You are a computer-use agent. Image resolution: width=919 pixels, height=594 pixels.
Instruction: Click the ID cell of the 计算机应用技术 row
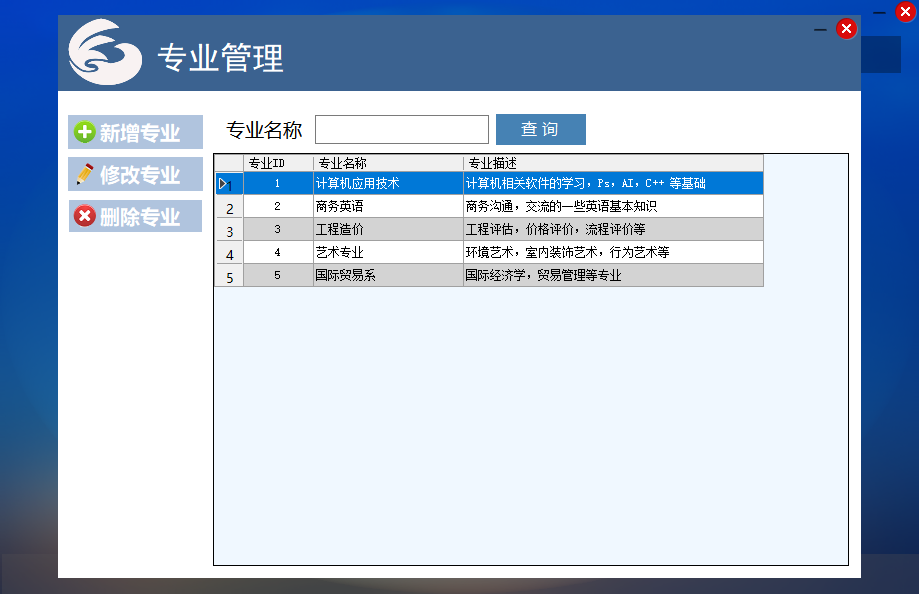pyautogui.click(x=278, y=184)
